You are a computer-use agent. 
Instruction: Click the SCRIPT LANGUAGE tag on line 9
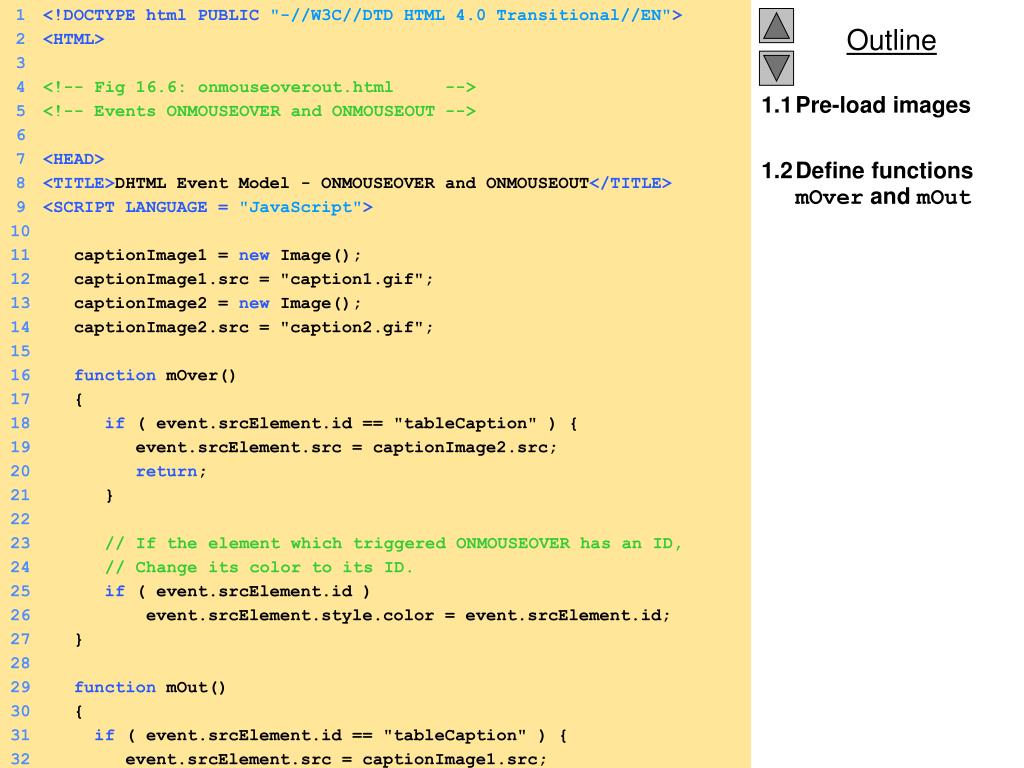[208, 207]
